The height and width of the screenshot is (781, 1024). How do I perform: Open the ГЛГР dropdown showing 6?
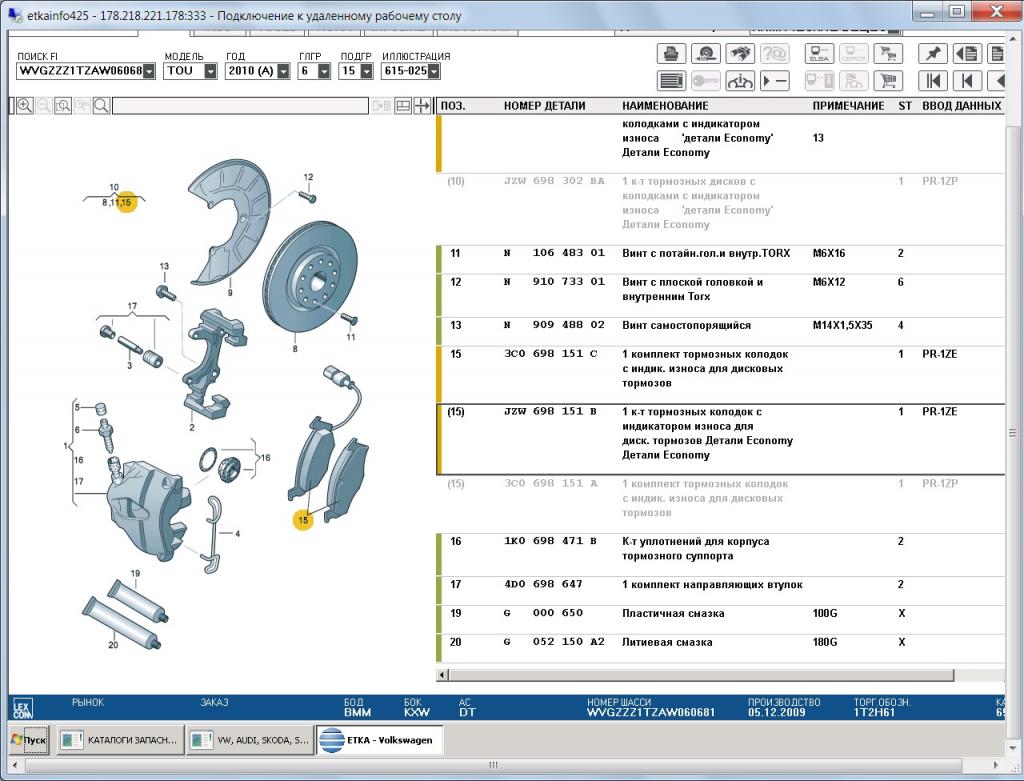324,71
